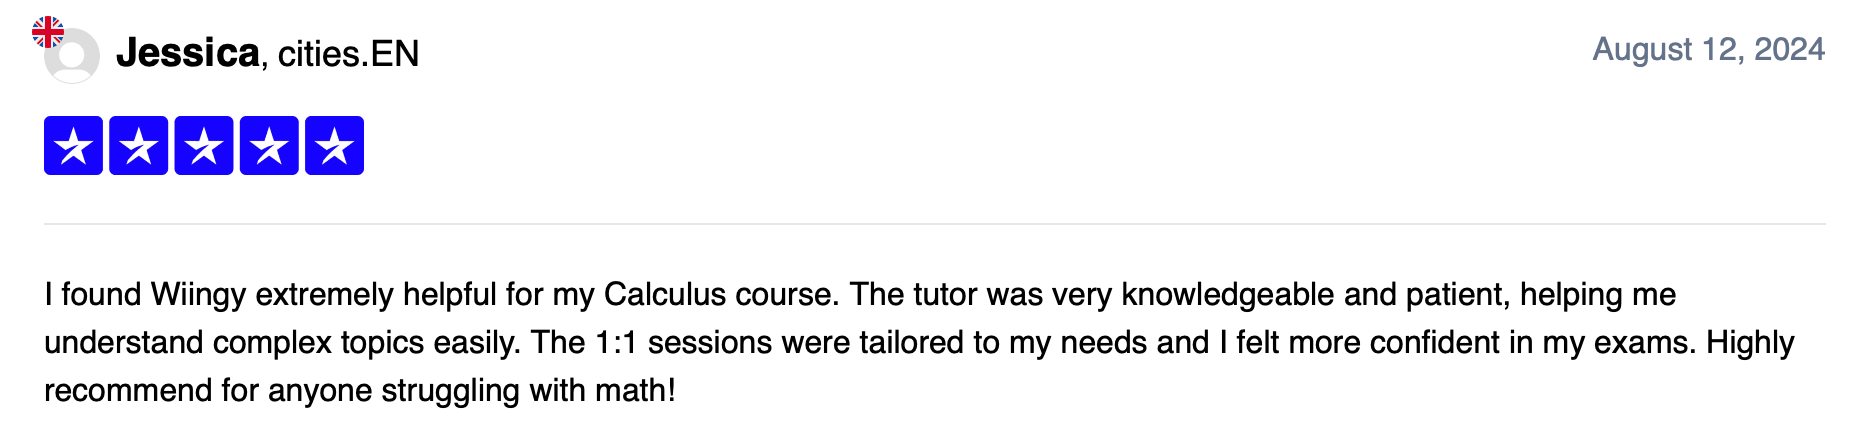Click the cities.EN label
The image size is (1870, 428).
pos(348,54)
